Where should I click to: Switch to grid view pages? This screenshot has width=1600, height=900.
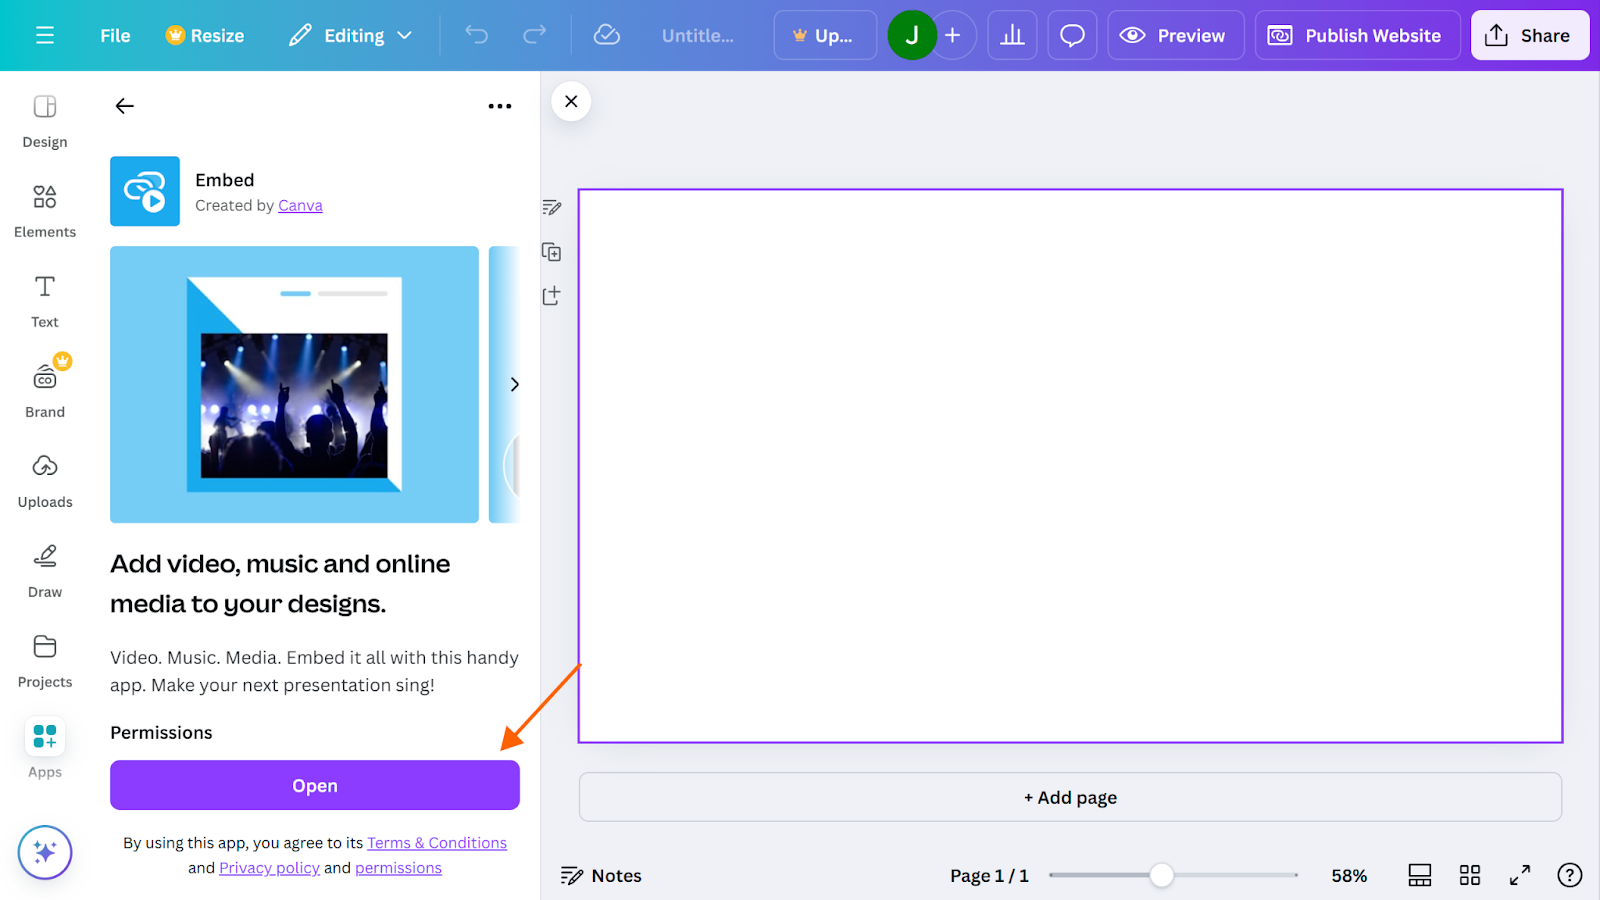tap(1469, 875)
